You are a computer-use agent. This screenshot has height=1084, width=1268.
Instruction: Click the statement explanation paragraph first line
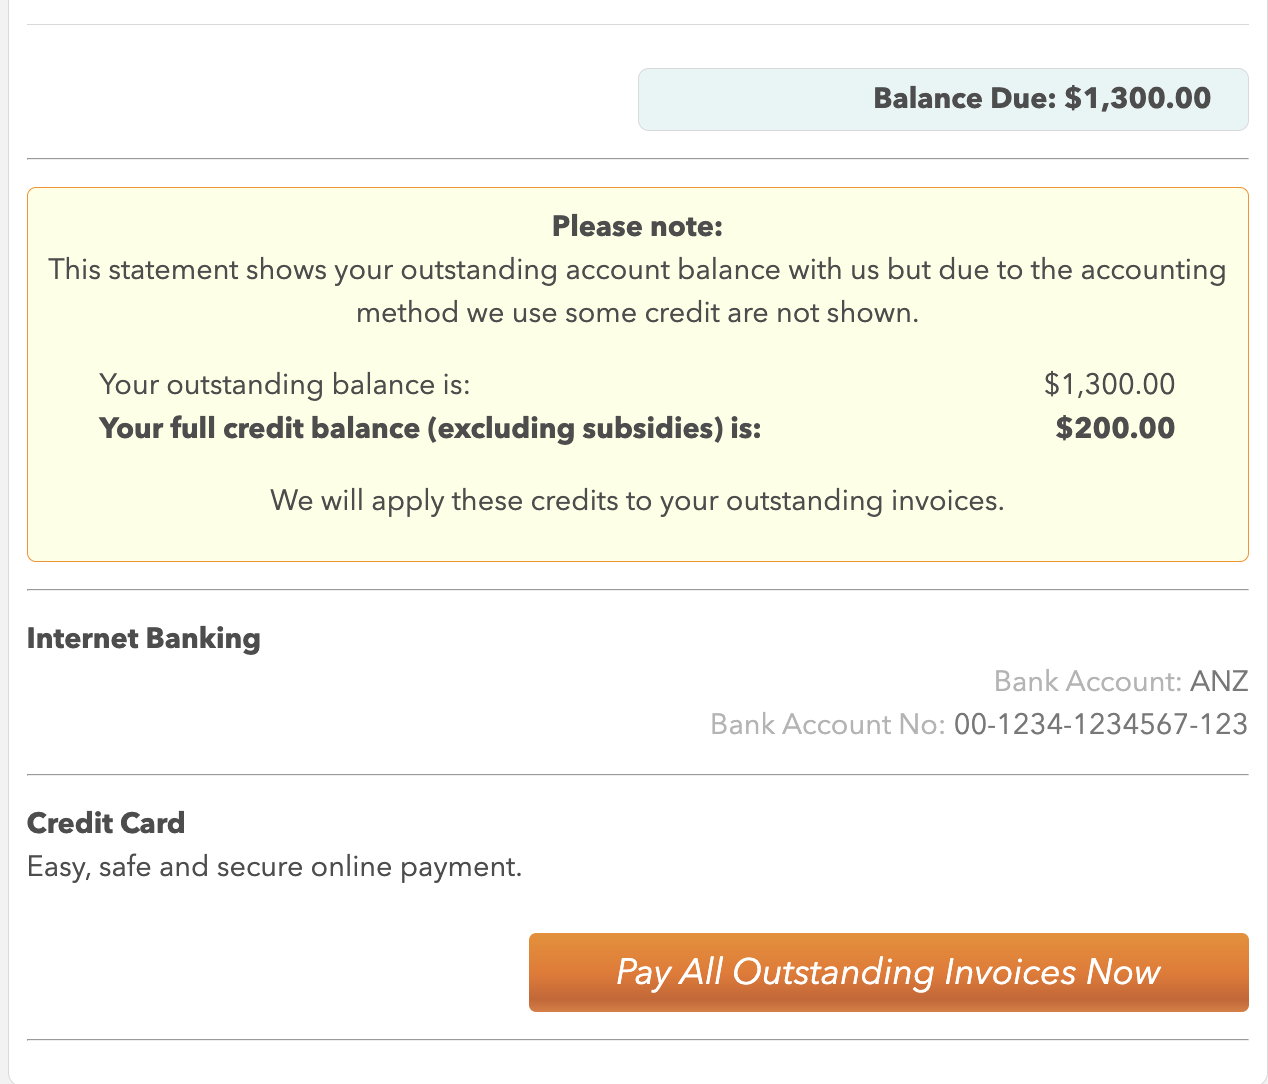[x=637, y=270]
